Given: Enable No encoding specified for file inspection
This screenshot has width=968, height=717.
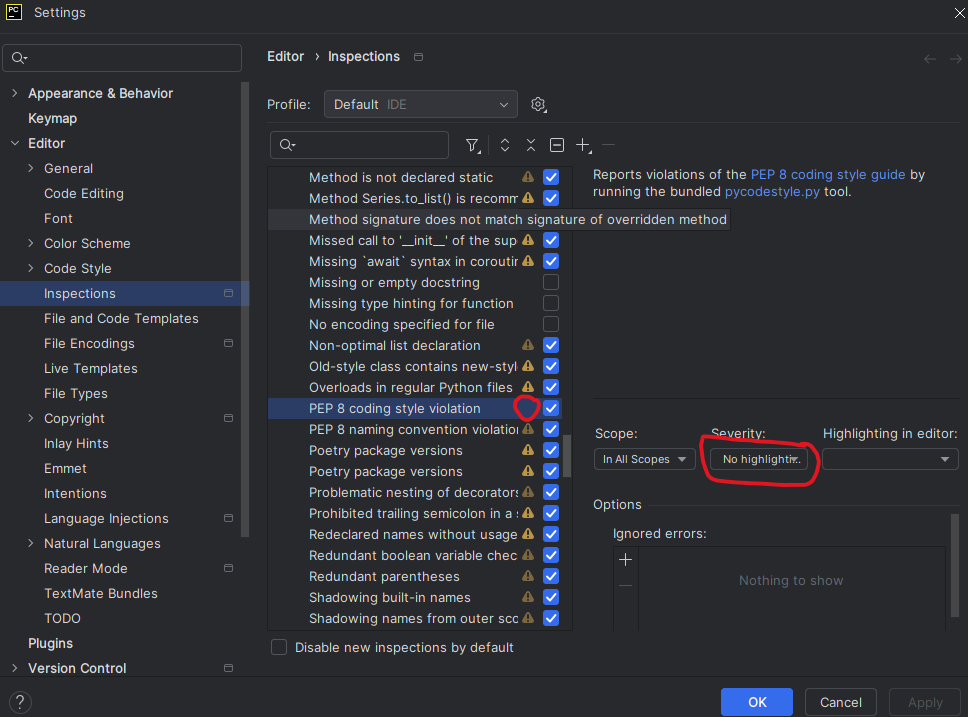Looking at the screenshot, I should 551,324.
